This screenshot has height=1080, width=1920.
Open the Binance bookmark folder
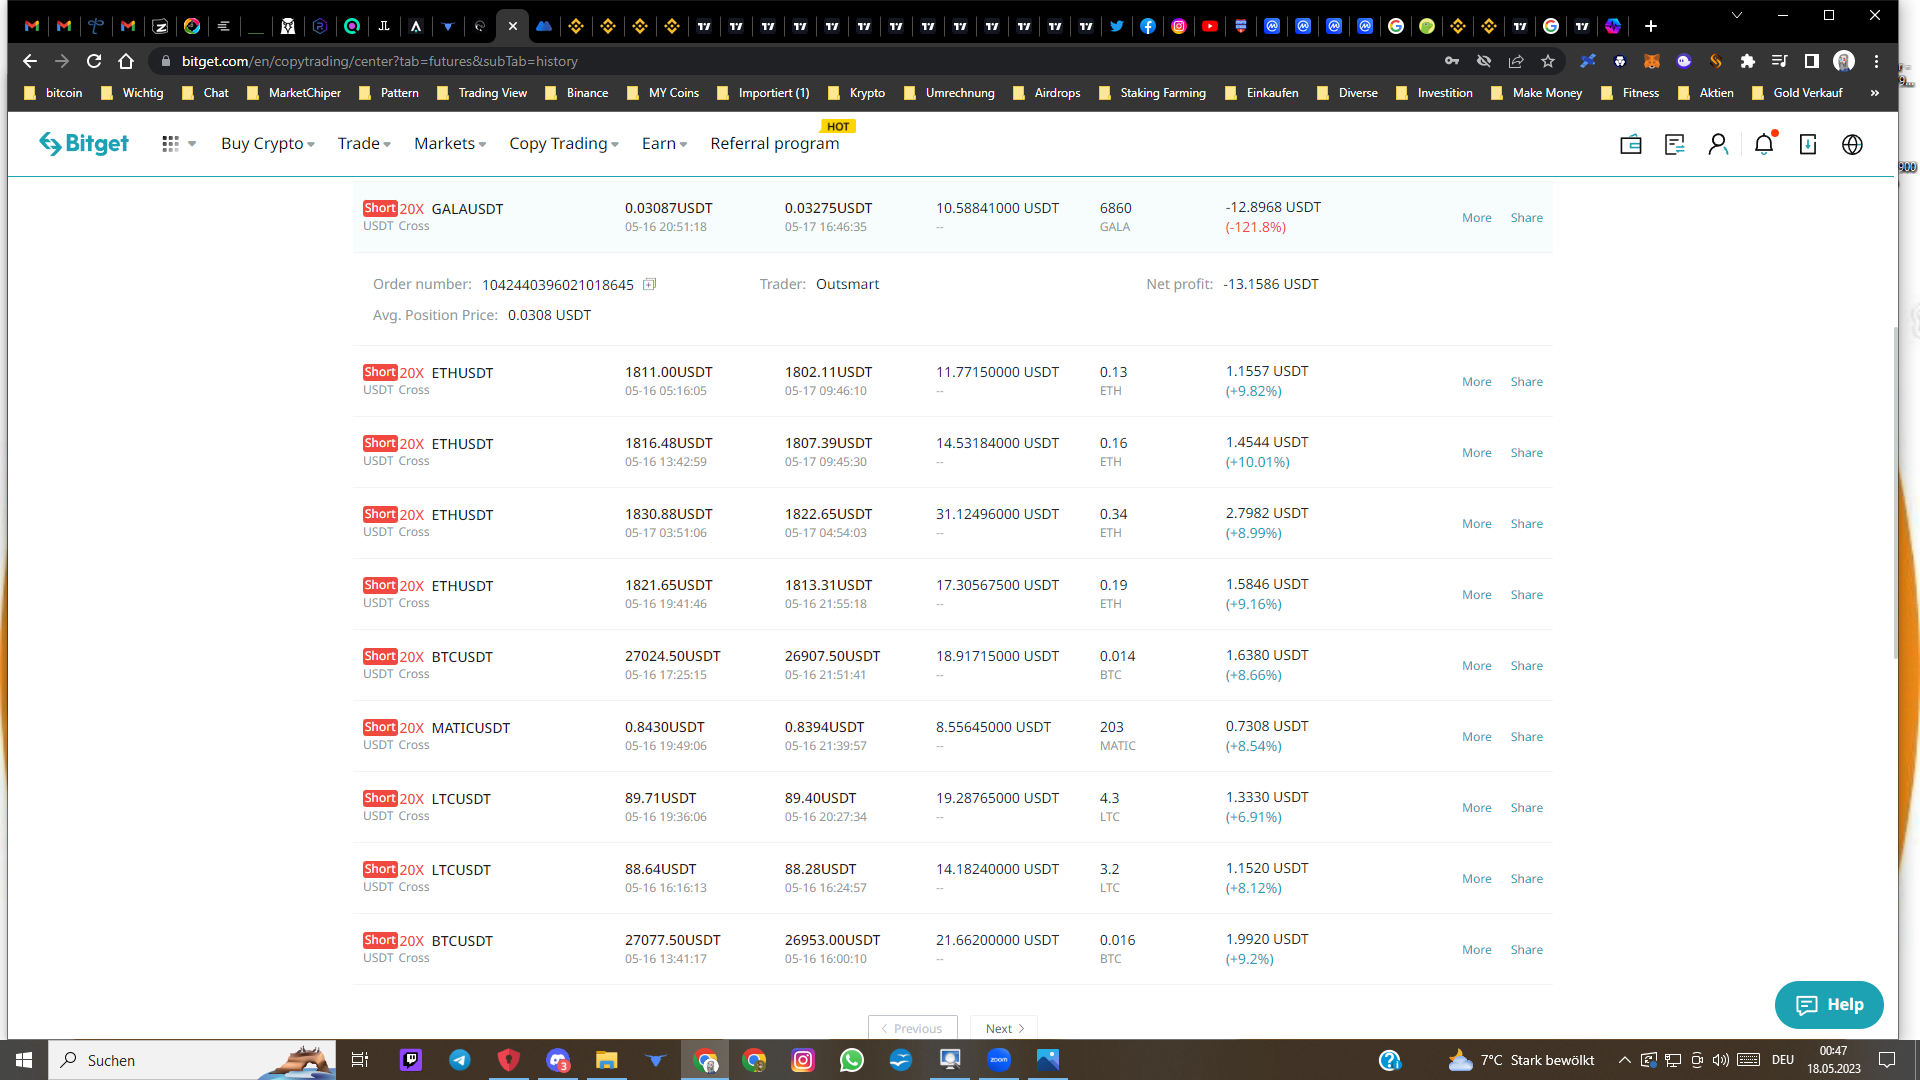[x=577, y=93]
